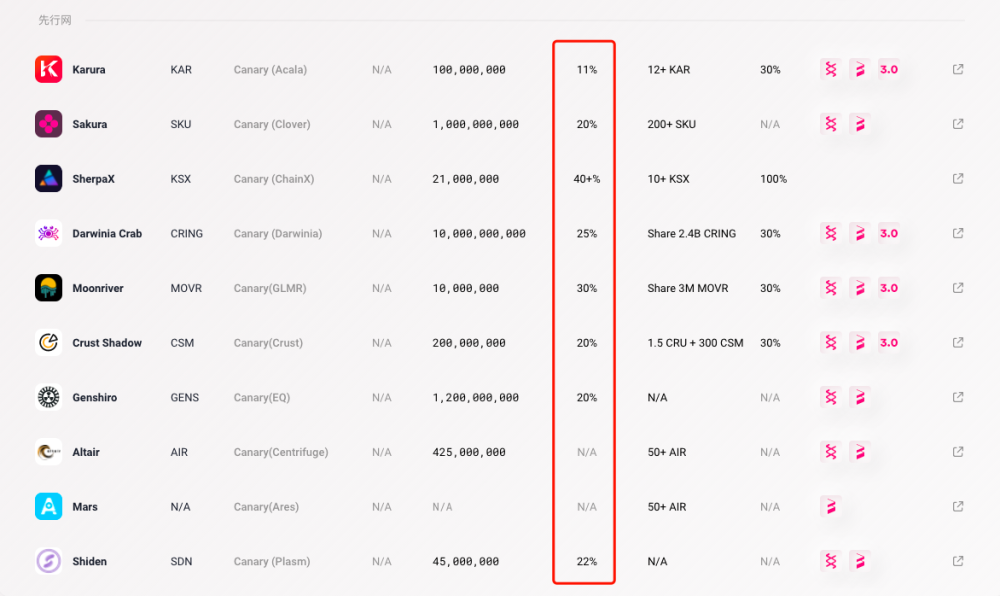
Task: Click the 40+% value for SherpaX
Action: coord(587,179)
